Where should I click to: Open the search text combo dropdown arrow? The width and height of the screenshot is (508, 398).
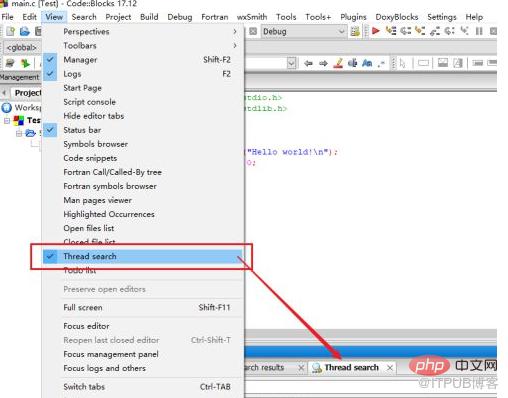click(x=291, y=63)
